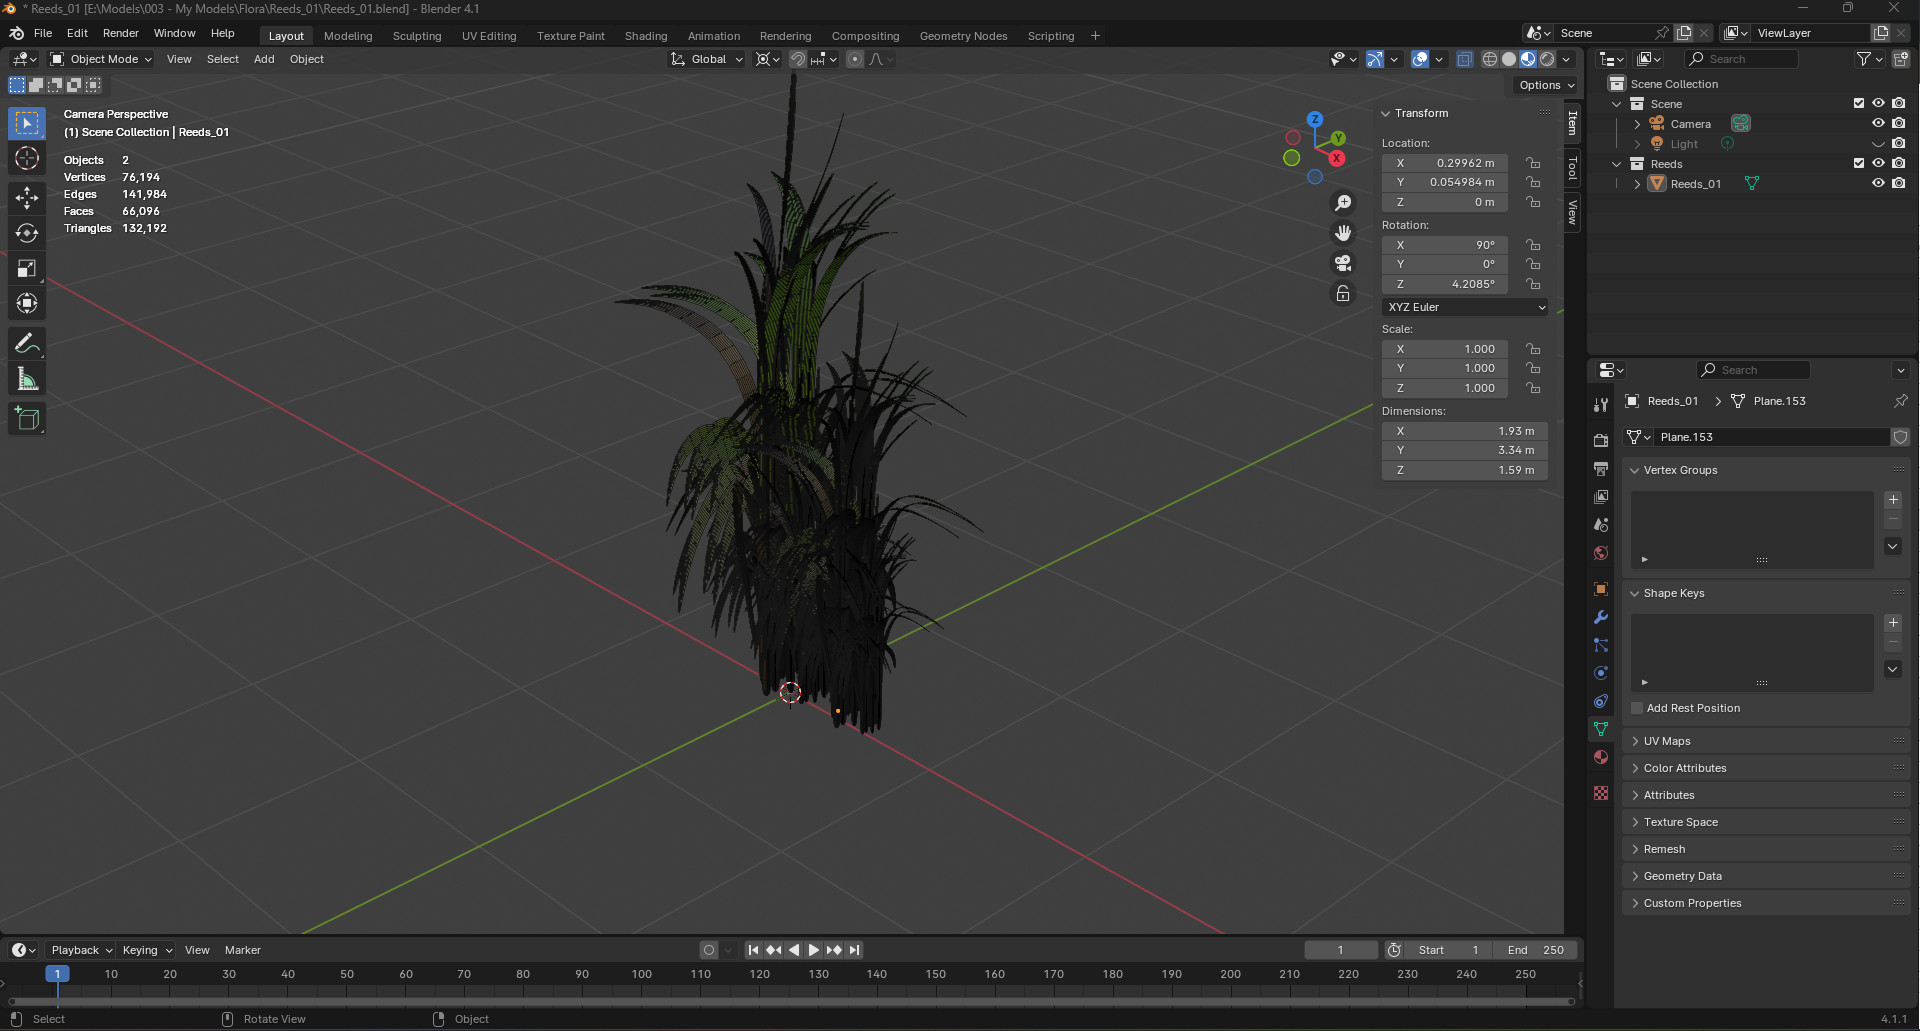Open the timeline Marker menu

pos(243,950)
